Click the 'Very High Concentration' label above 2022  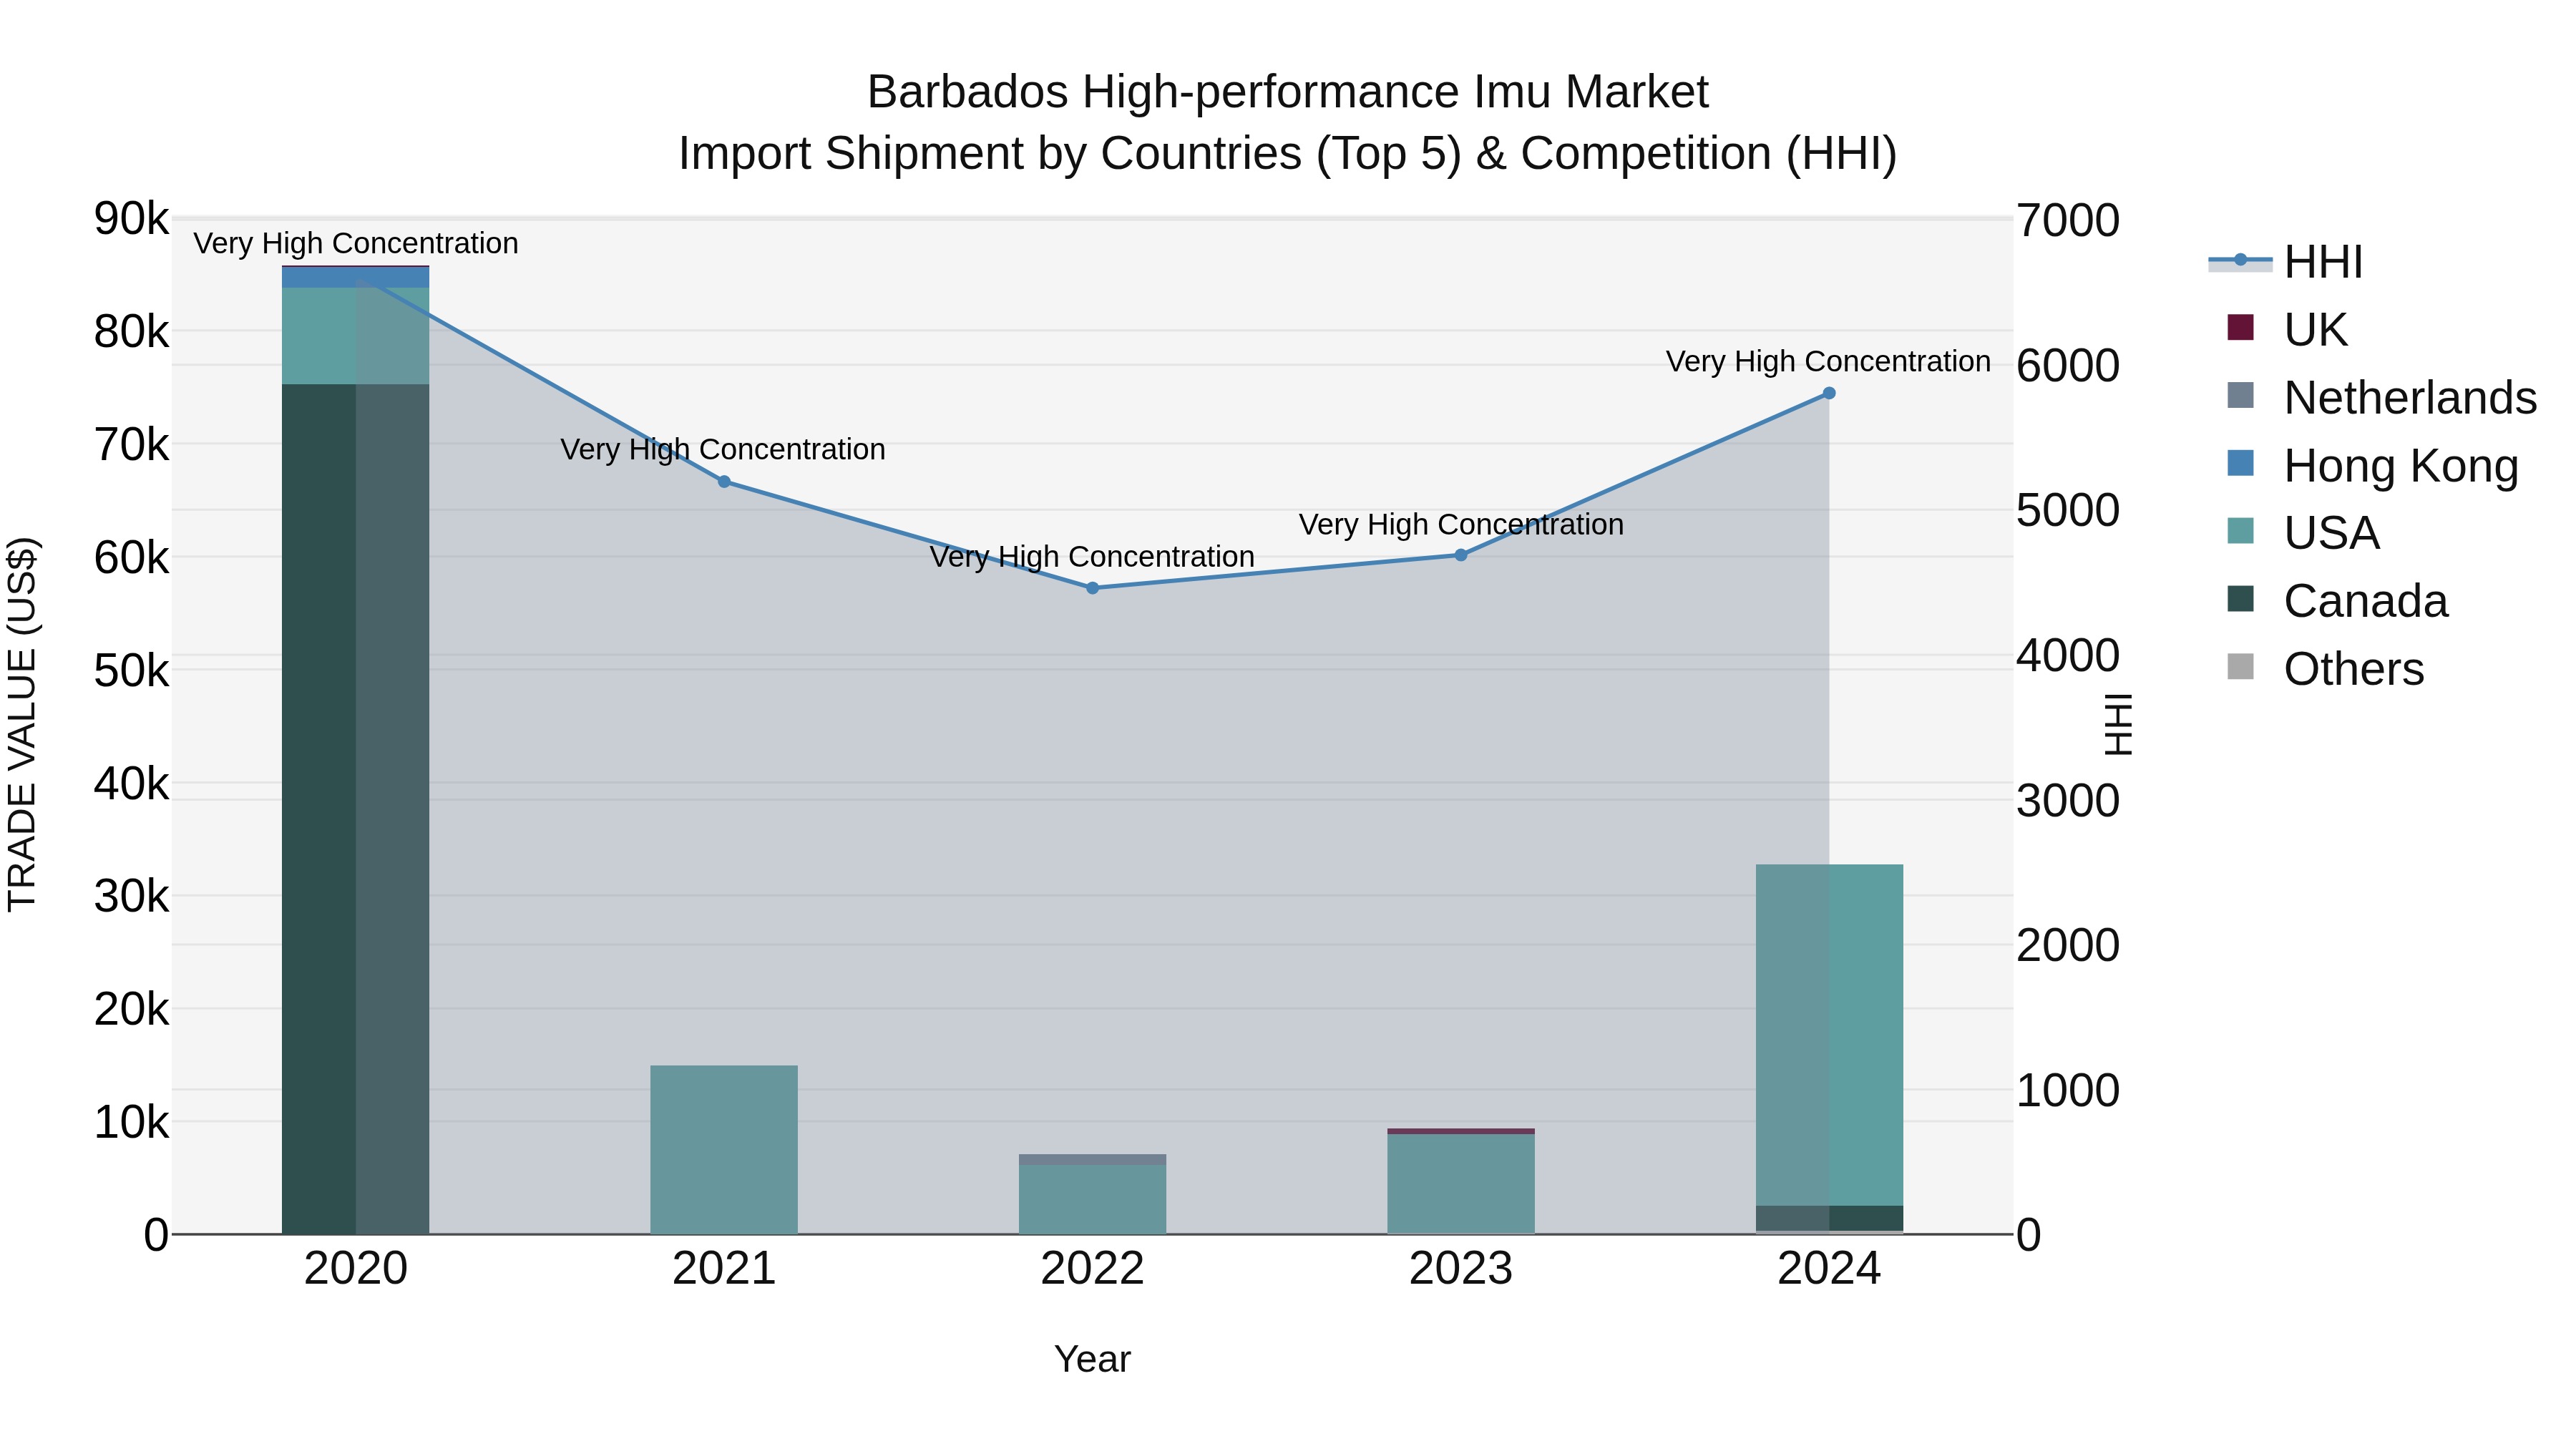[1092, 557]
